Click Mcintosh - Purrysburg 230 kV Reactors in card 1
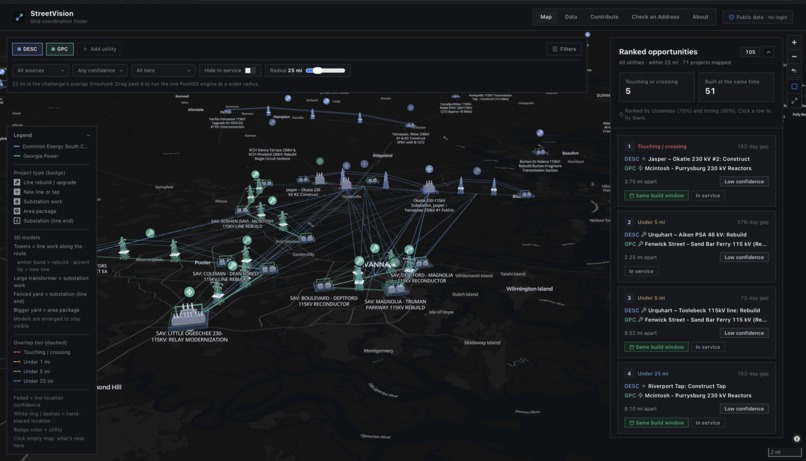Image resolution: width=806 pixels, height=461 pixels. tap(698, 169)
